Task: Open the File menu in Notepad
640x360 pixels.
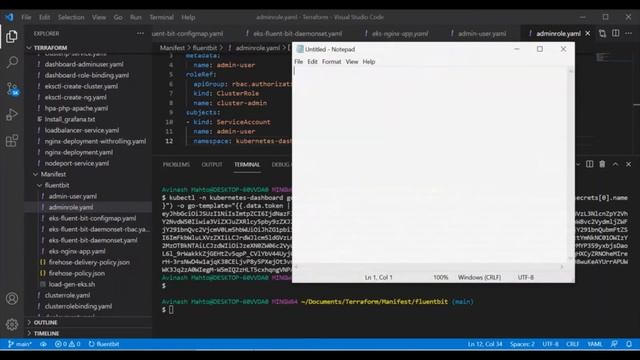Action: 298,62
